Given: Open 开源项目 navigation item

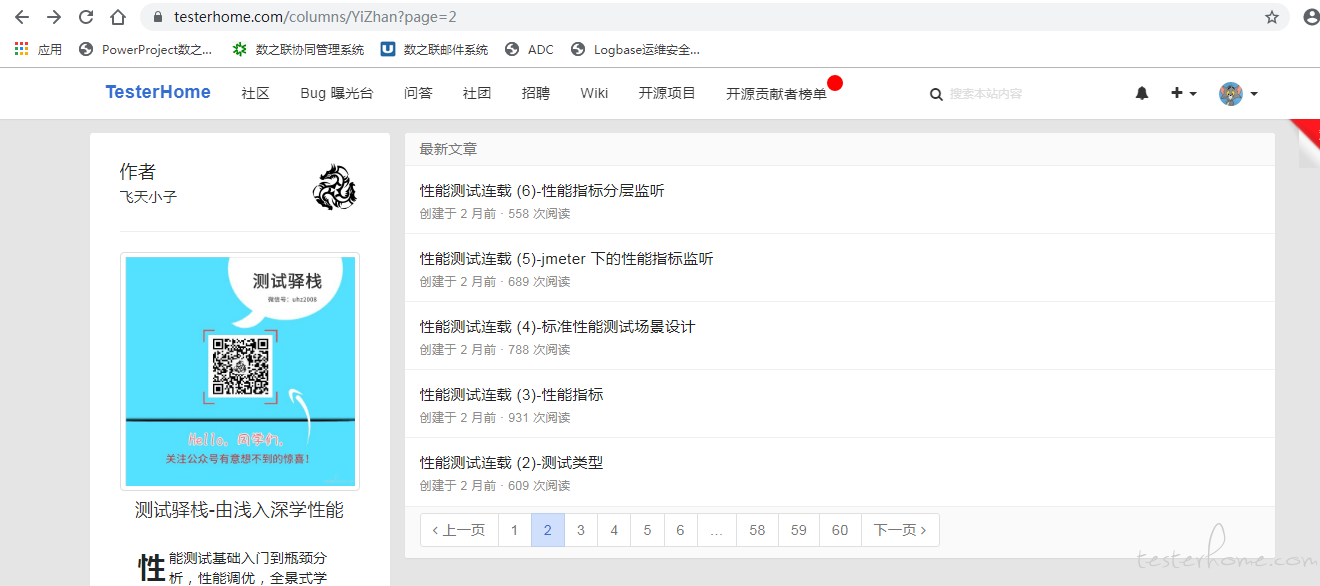Looking at the screenshot, I should pos(667,93).
